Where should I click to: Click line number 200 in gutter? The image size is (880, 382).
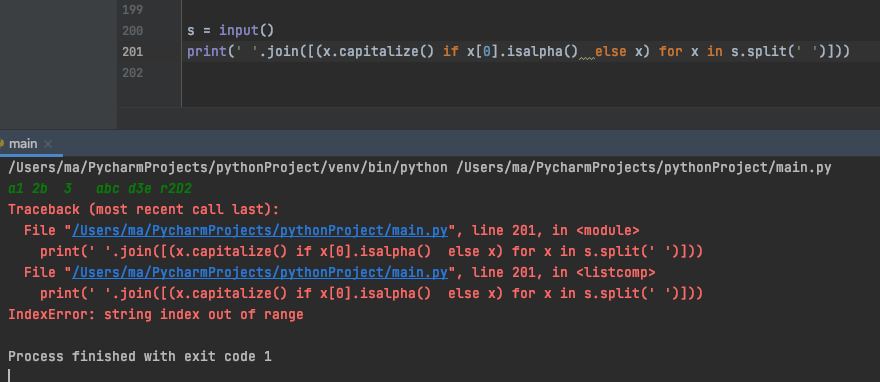(132, 30)
